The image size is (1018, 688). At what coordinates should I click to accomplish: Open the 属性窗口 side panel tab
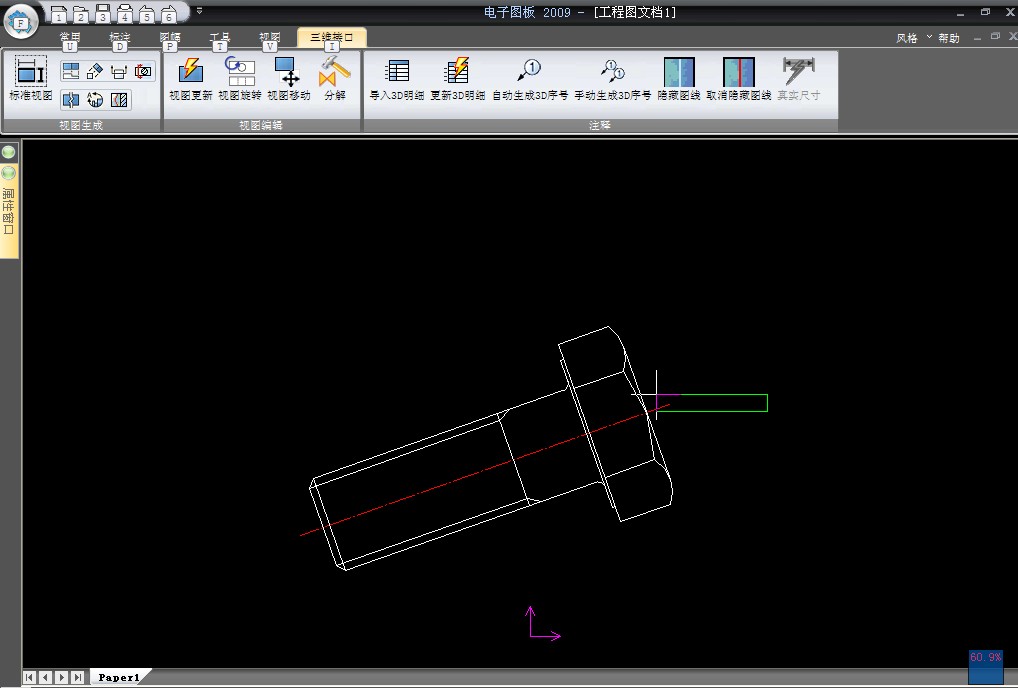coord(8,212)
